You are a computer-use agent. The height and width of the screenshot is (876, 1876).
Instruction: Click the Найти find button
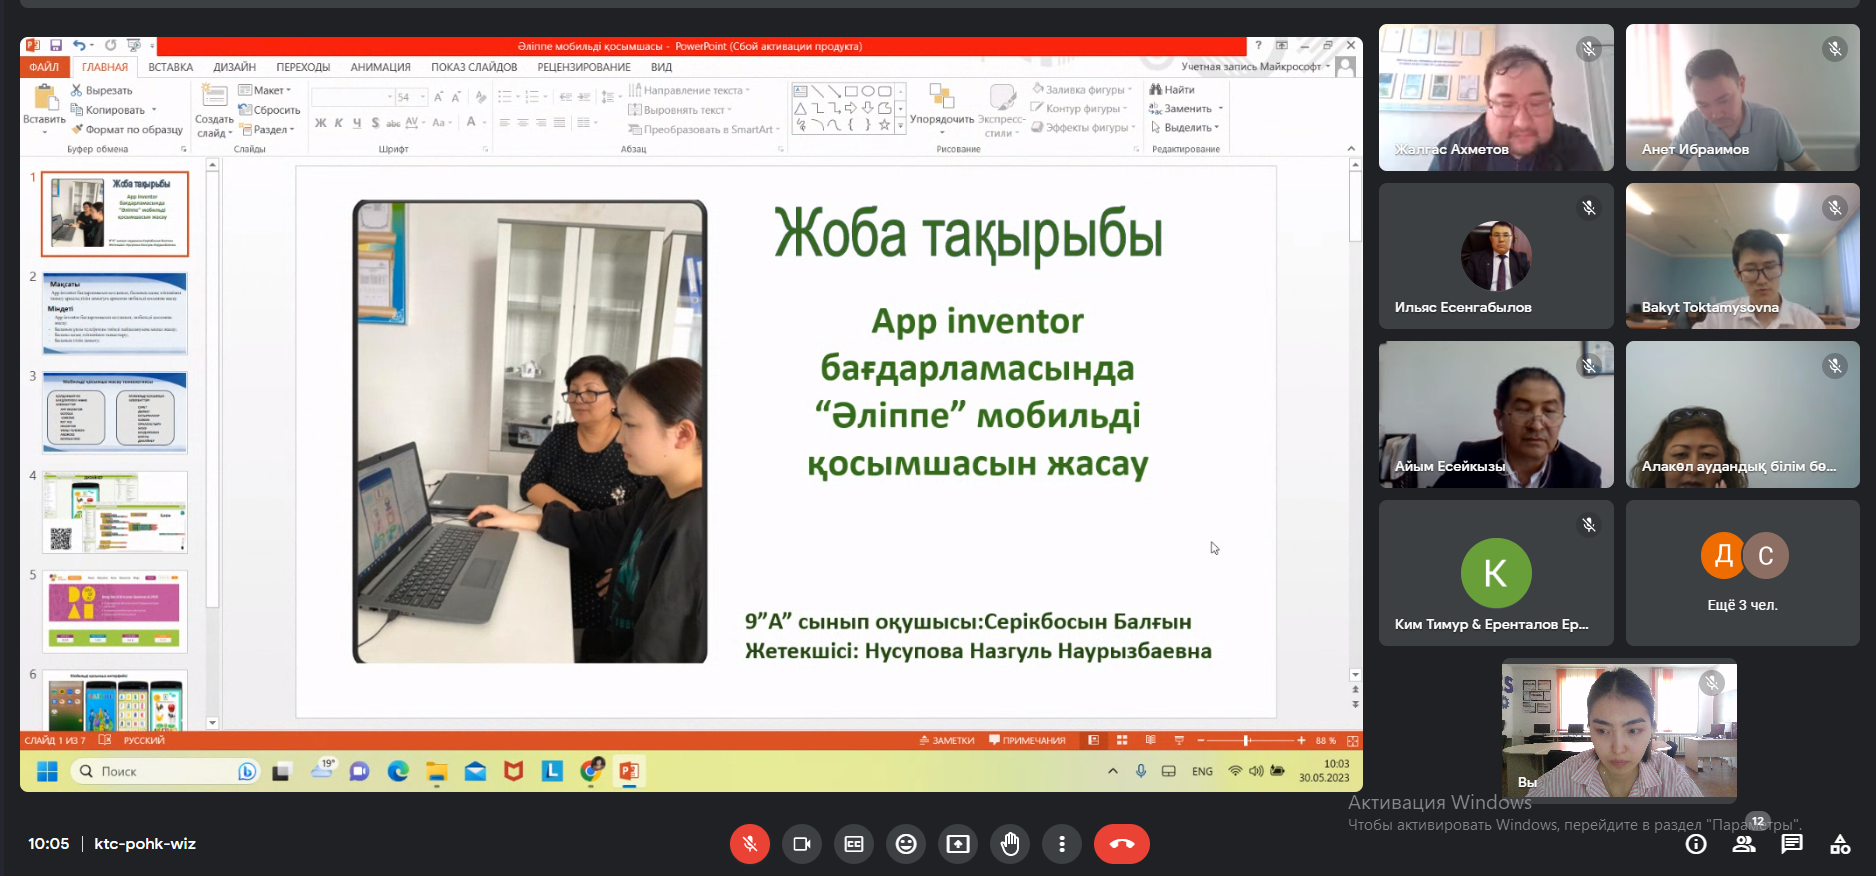click(x=1173, y=89)
